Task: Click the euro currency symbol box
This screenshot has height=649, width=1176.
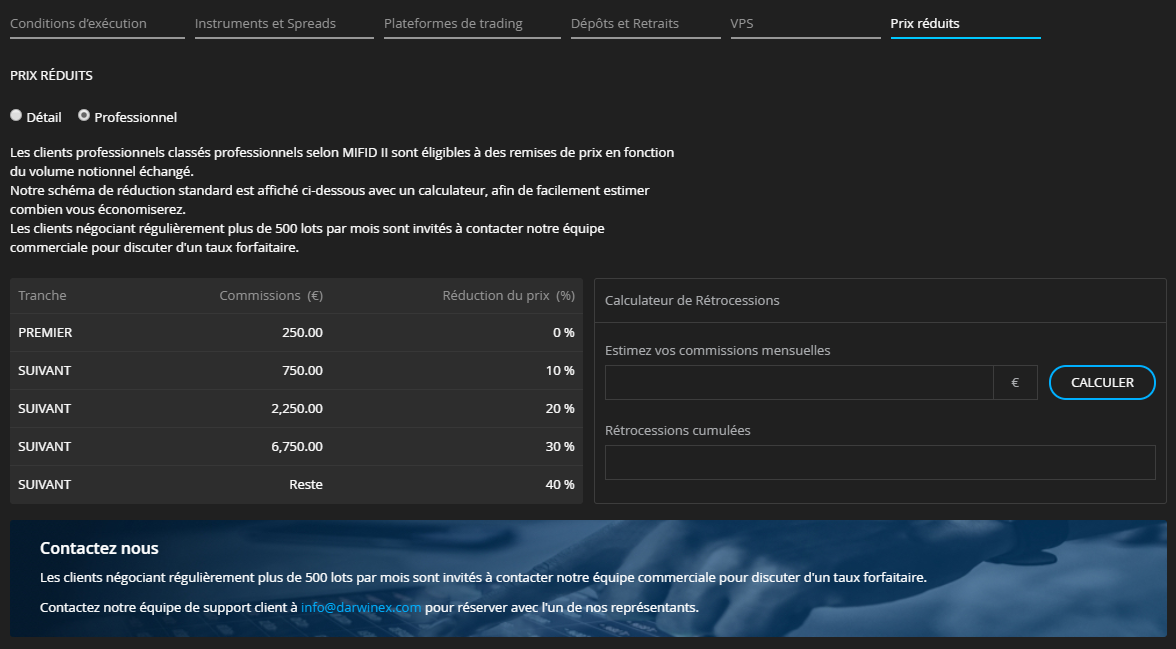Action: point(1015,383)
